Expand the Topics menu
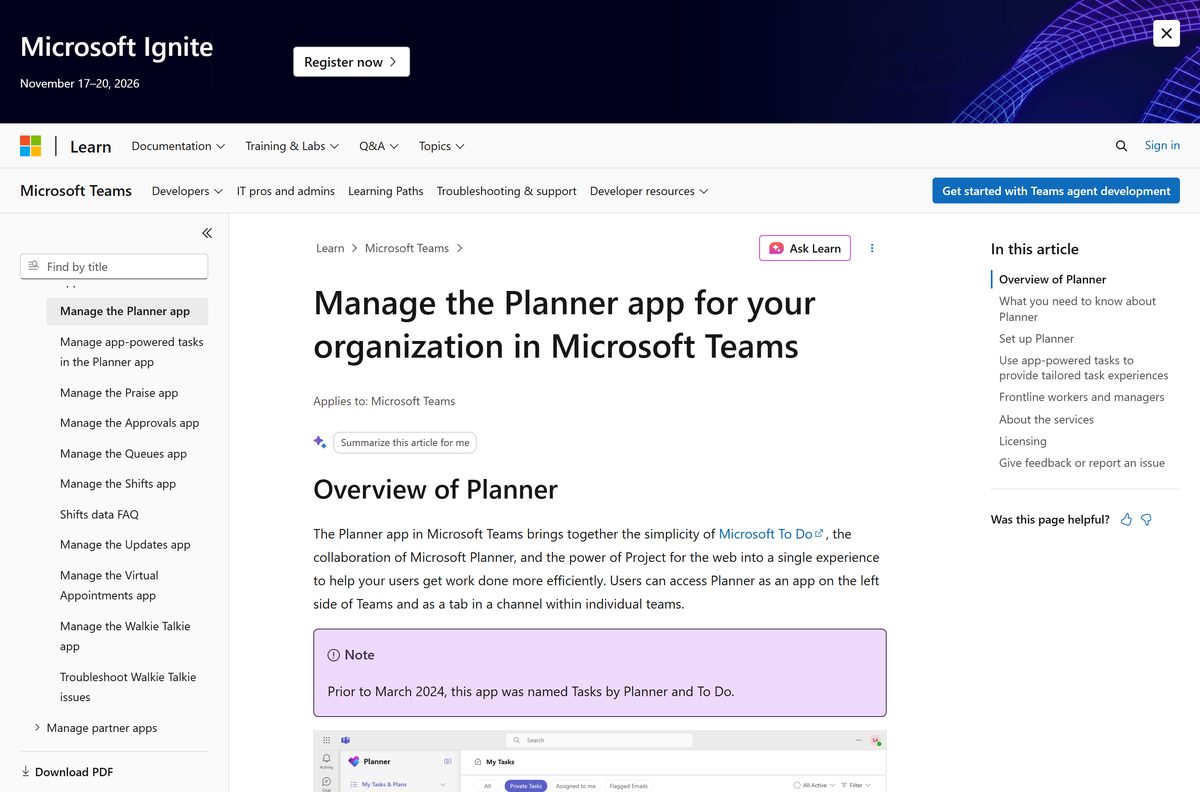Viewport: 1200px width, 792px height. click(x=442, y=146)
